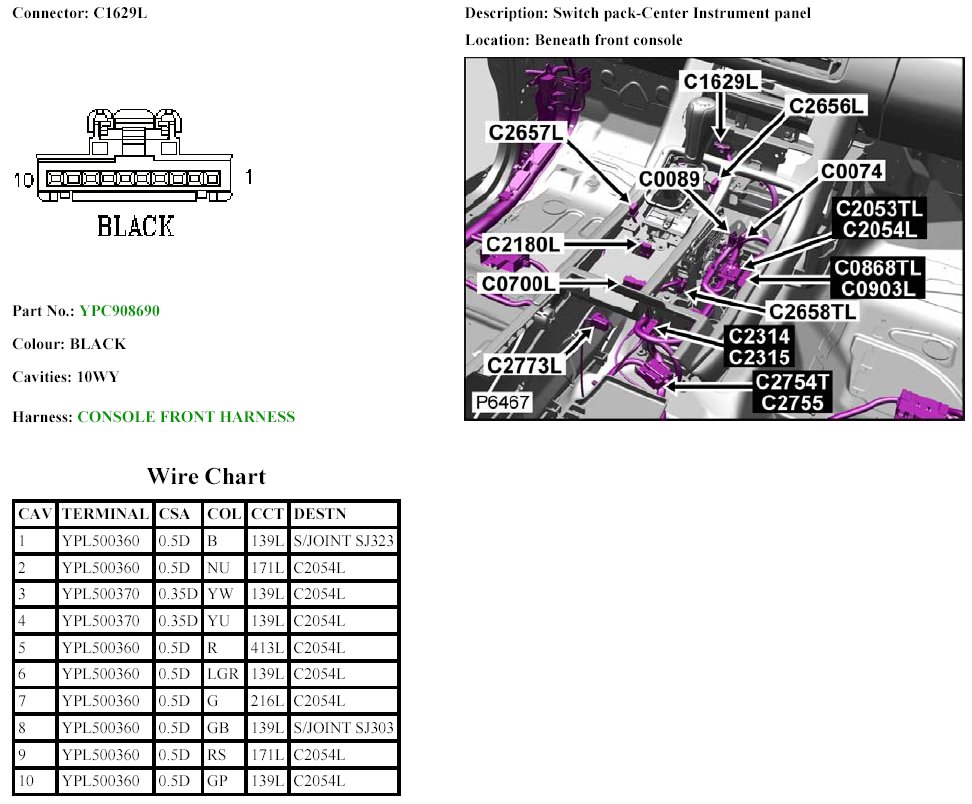Select the C2314 C2315 callout box
The height and width of the screenshot is (804, 972).
coord(759,346)
